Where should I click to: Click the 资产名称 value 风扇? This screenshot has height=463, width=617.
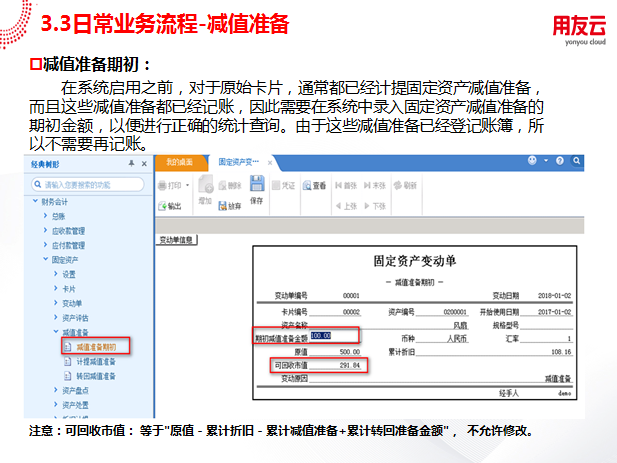460,326
